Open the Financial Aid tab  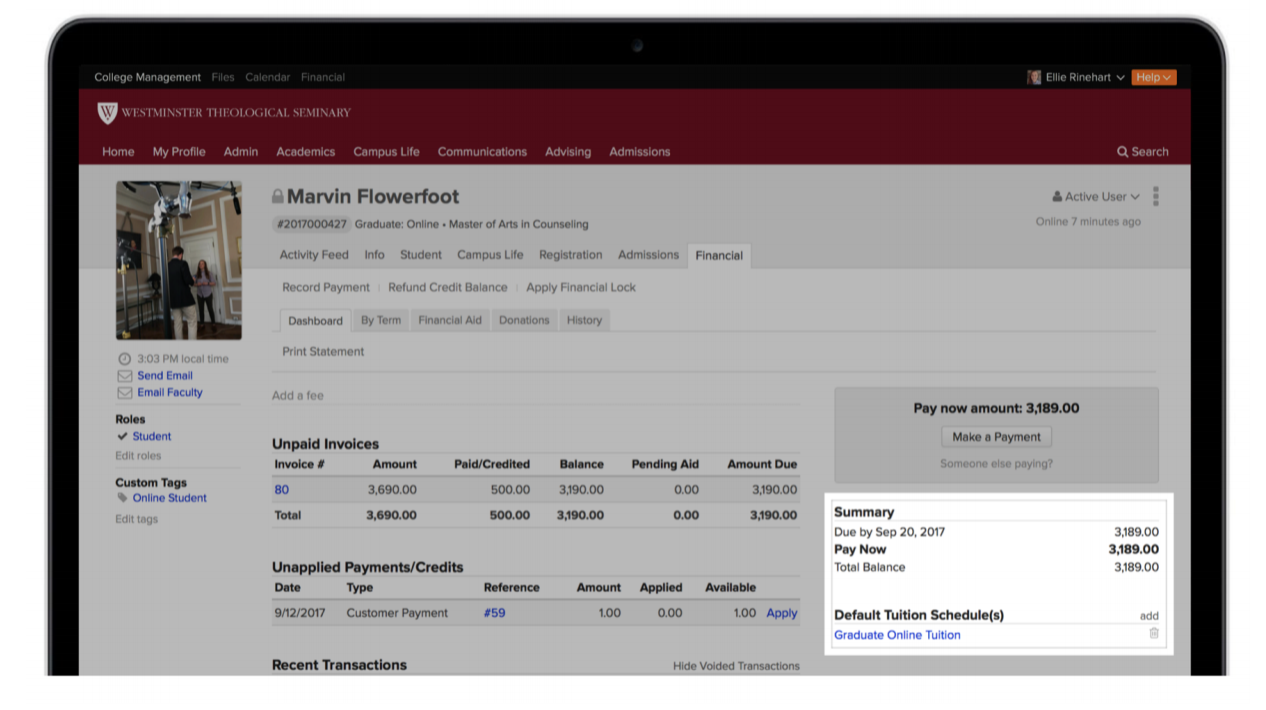pyautogui.click(x=449, y=321)
